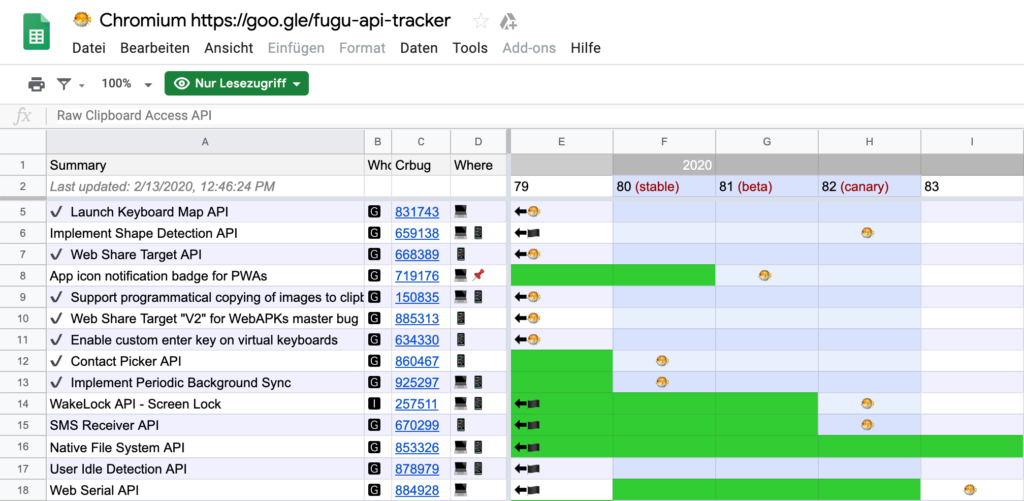The height and width of the screenshot is (501, 1024).
Task: Open crbug link 668389
Action: click(417, 255)
